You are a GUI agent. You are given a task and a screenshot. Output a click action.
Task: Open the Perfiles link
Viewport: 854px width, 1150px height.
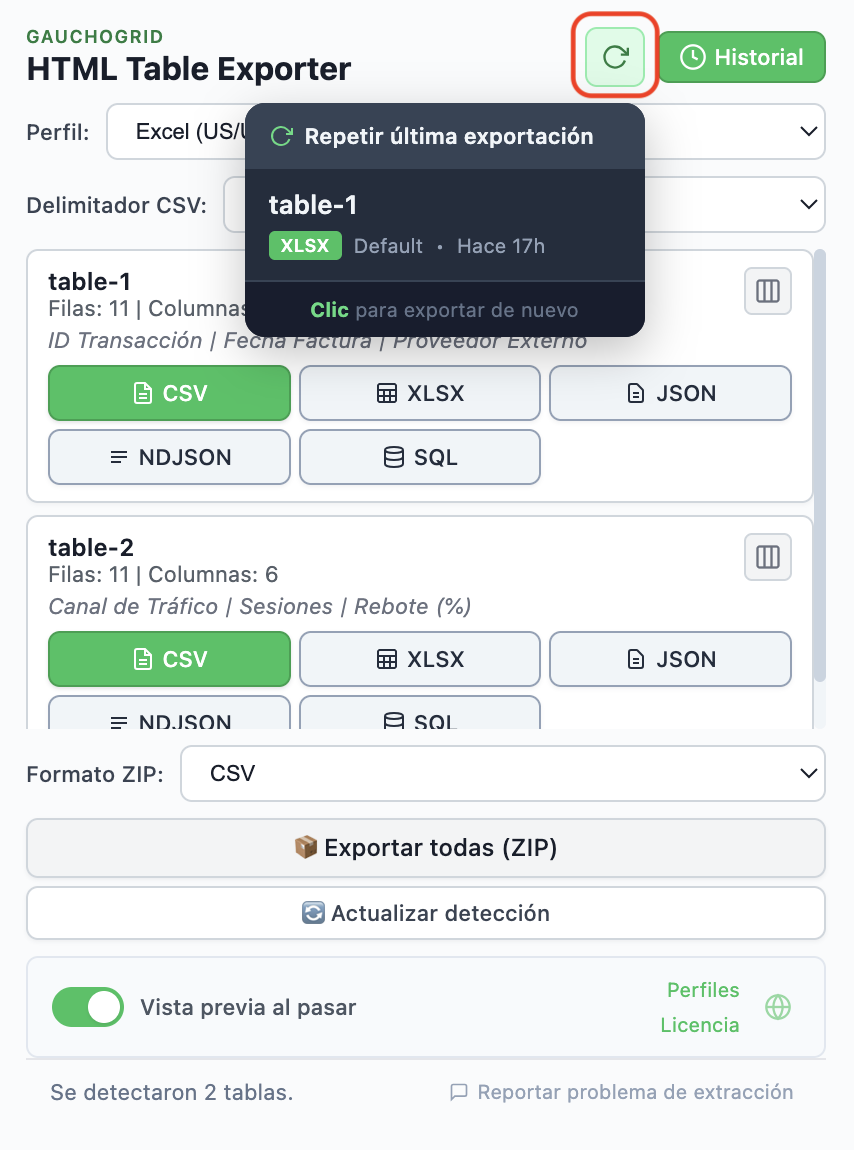point(703,990)
